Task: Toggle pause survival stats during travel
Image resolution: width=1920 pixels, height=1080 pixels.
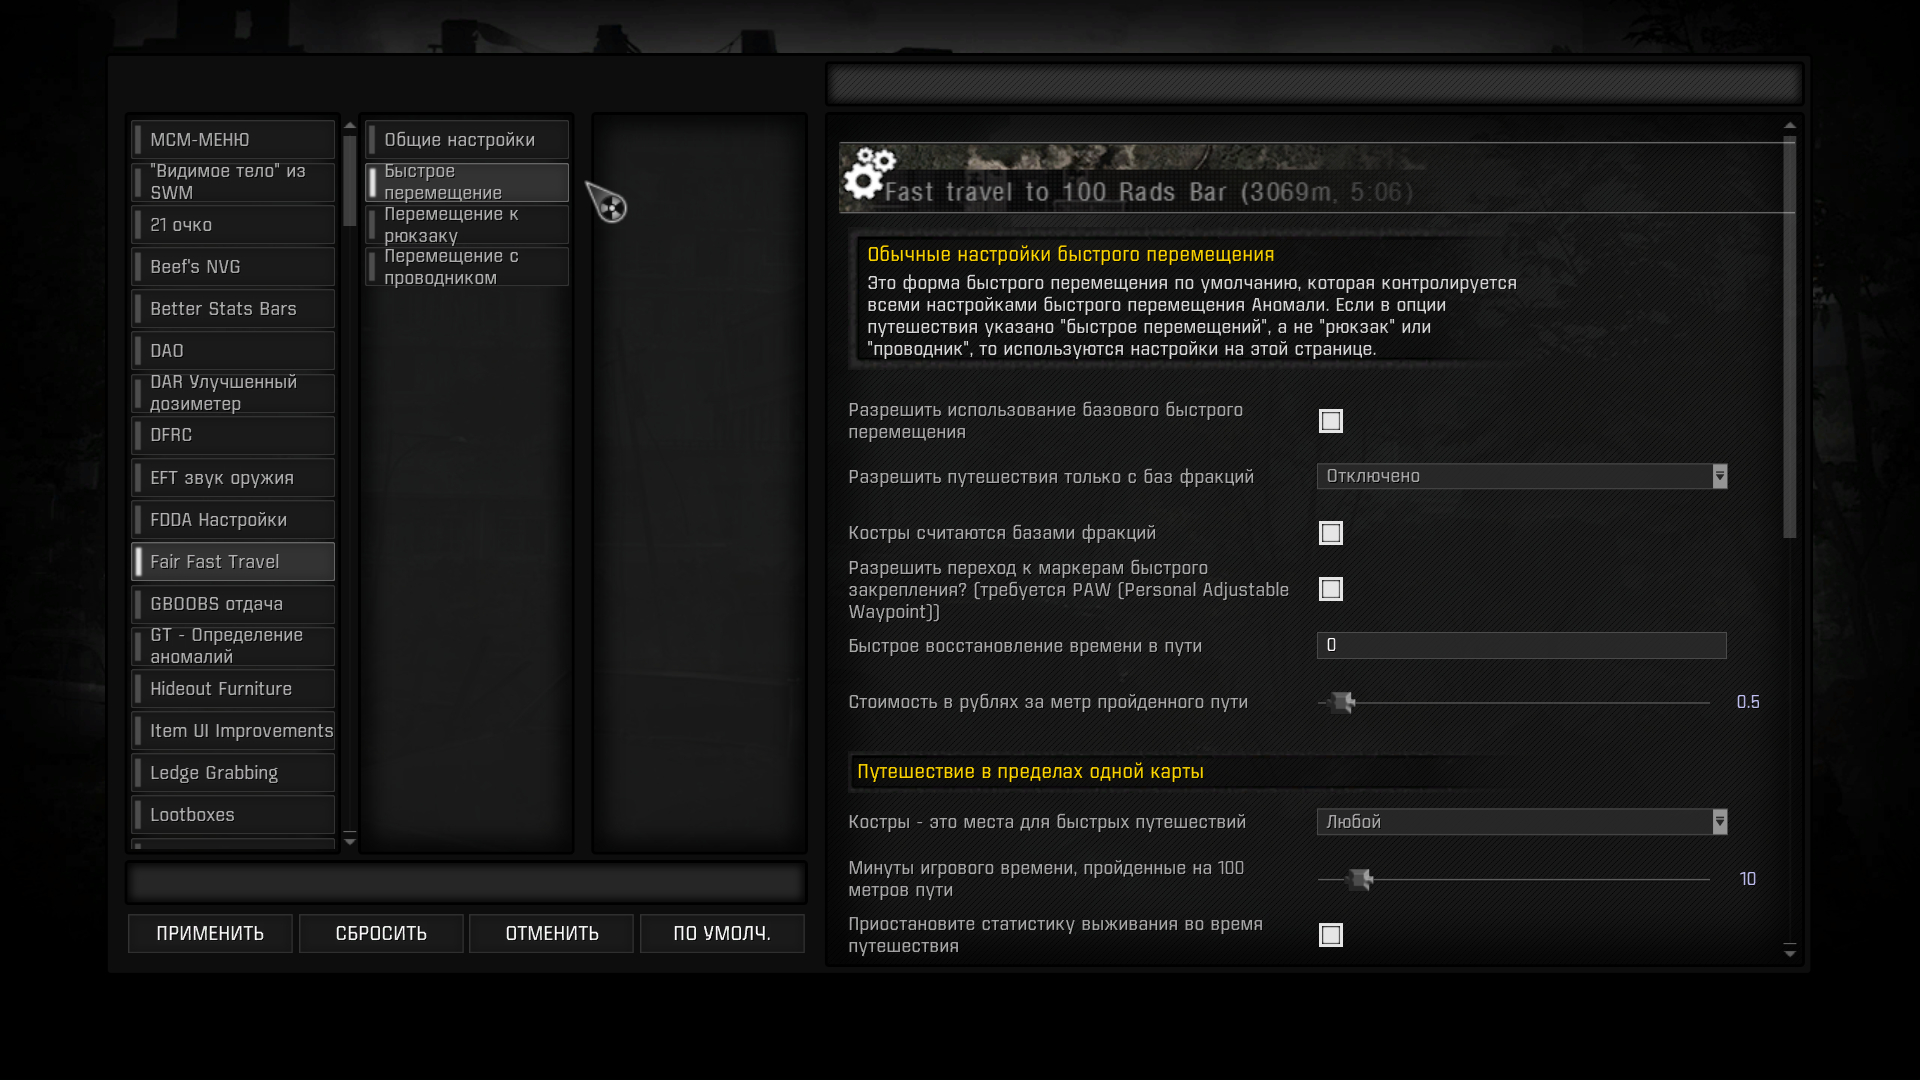Action: point(1330,935)
